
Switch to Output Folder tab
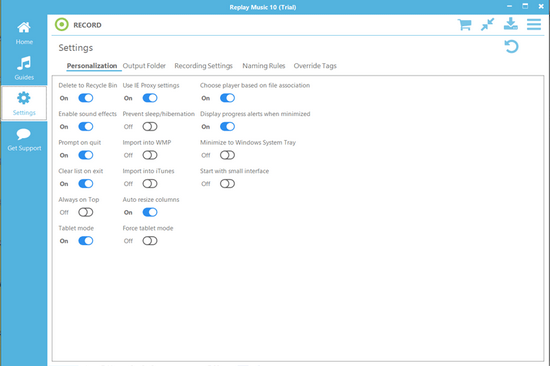(144, 66)
